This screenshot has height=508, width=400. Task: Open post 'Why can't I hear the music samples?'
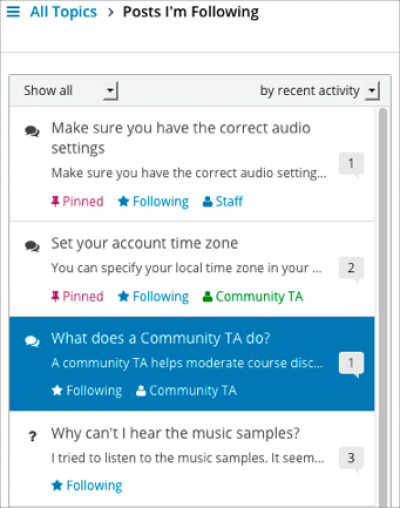192,459
